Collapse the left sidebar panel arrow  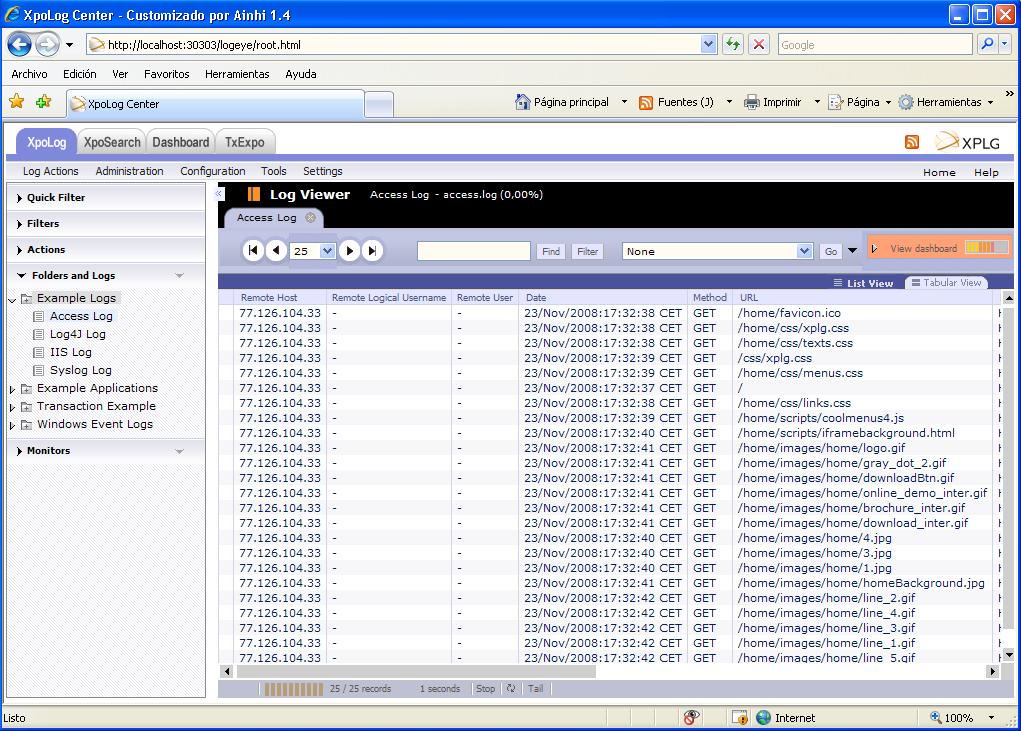pos(219,193)
